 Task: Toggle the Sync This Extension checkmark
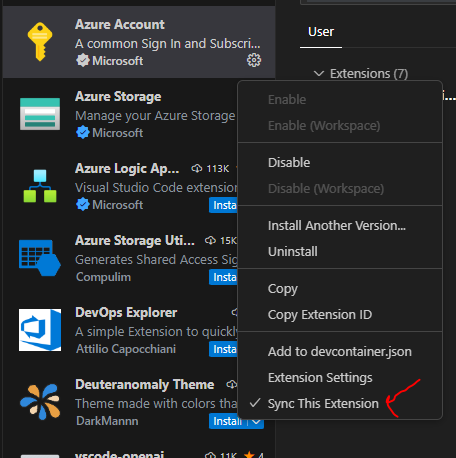pos(255,403)
